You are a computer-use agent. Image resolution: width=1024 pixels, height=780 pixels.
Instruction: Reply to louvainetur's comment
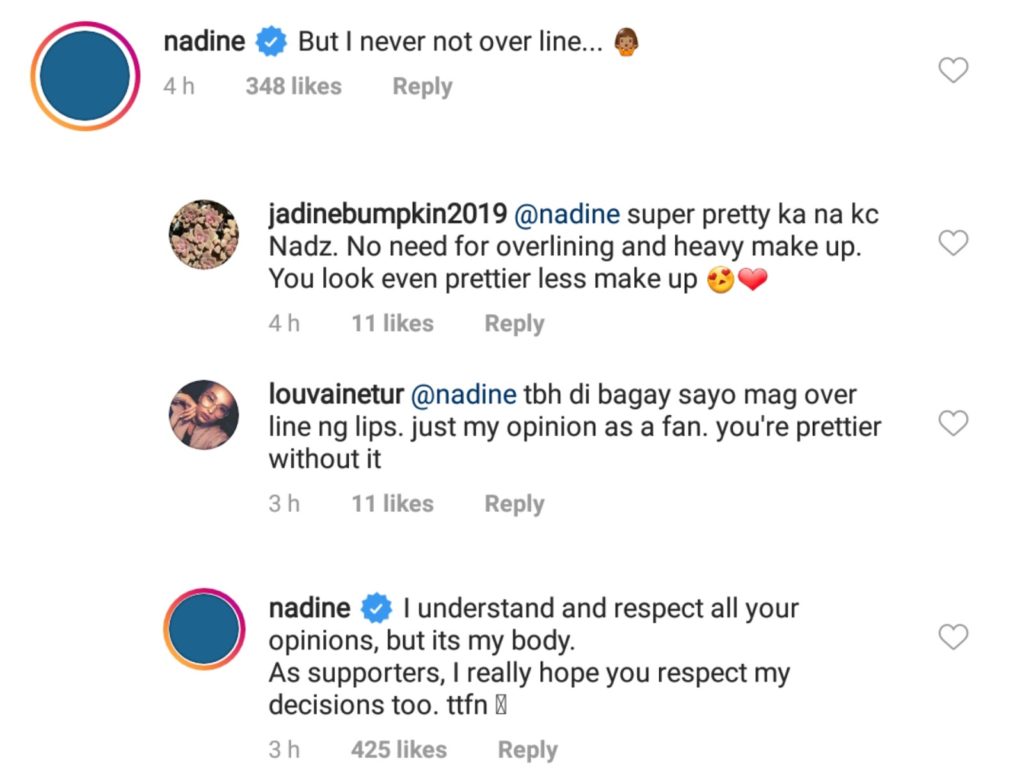click(514, 504)
